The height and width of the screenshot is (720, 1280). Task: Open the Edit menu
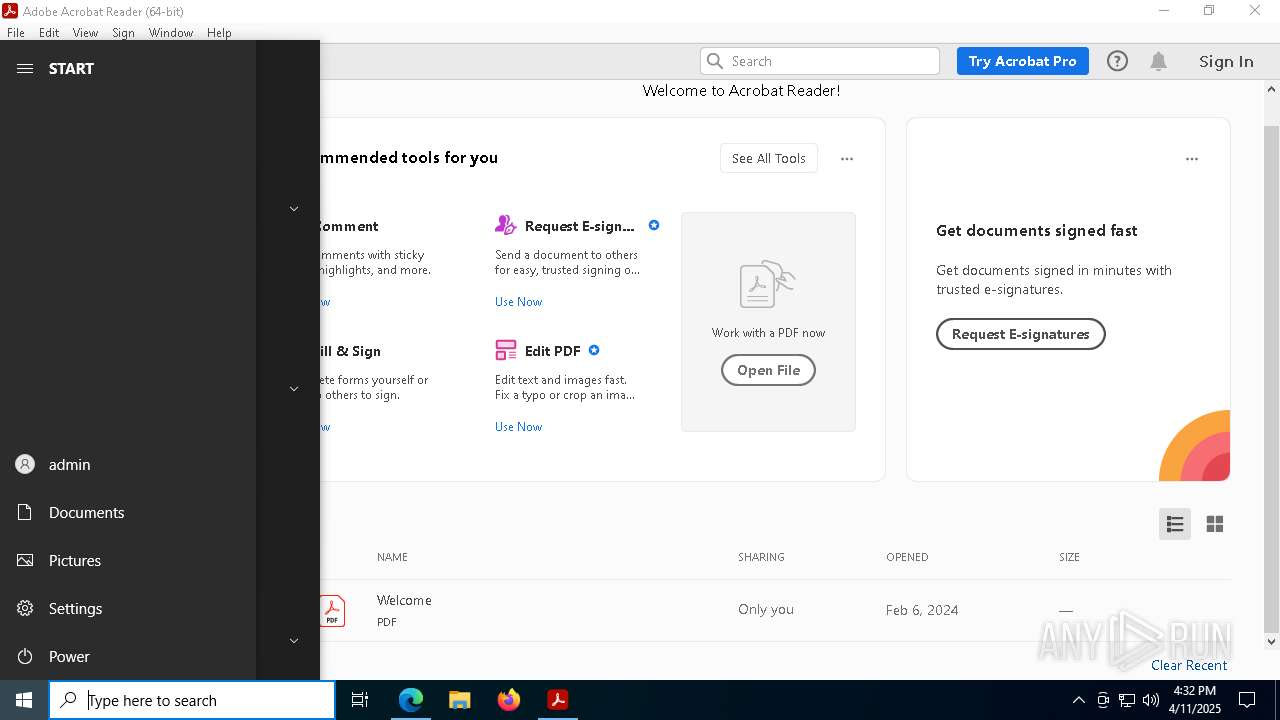(x=49, y=32)
